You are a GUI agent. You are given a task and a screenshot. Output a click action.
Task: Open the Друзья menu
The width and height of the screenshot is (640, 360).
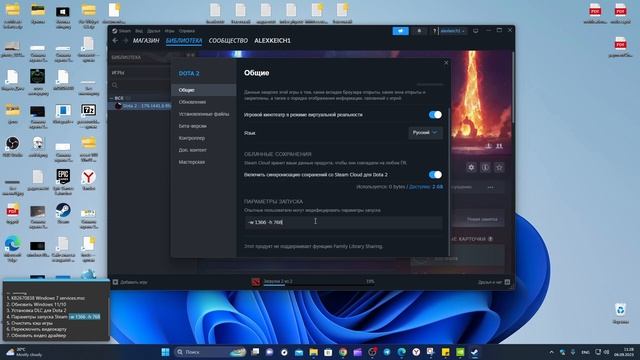(x=153, y=31)
